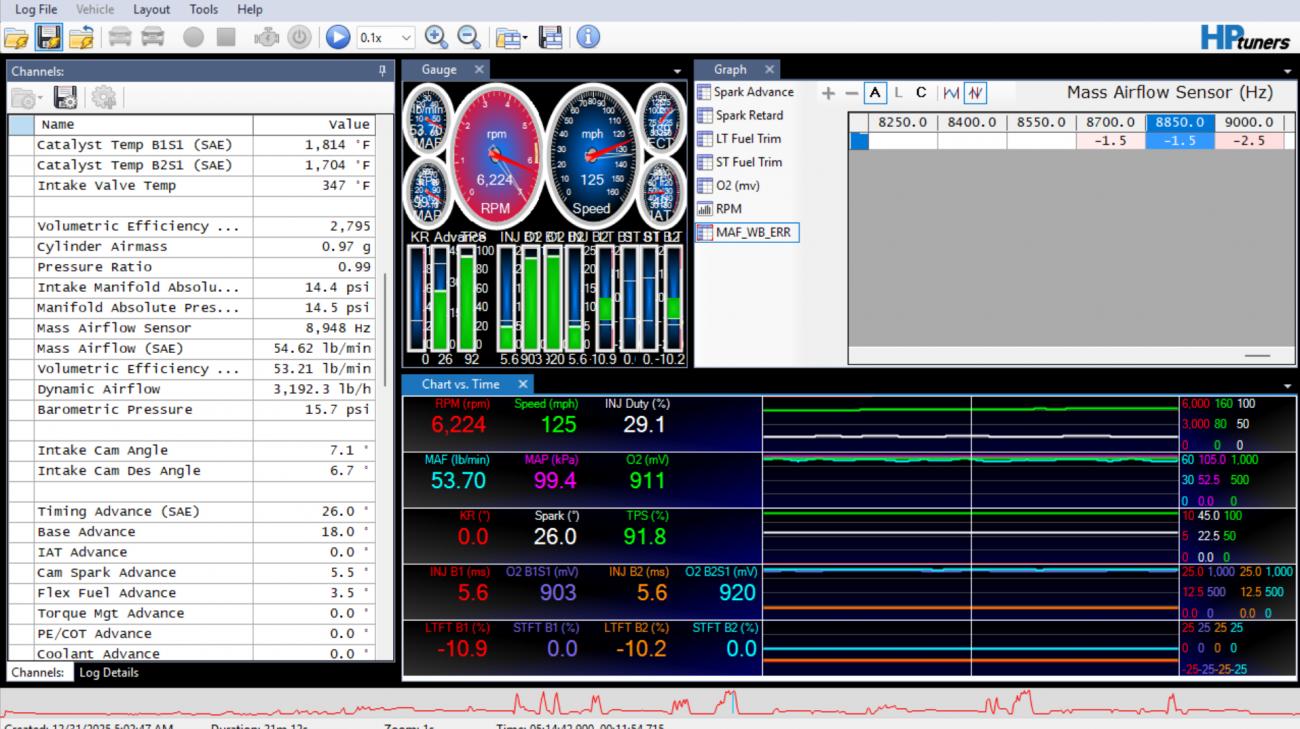Expand the layout icon dropdown arrow
This screenshot has height=729, width=1300.
coord(525,39)
